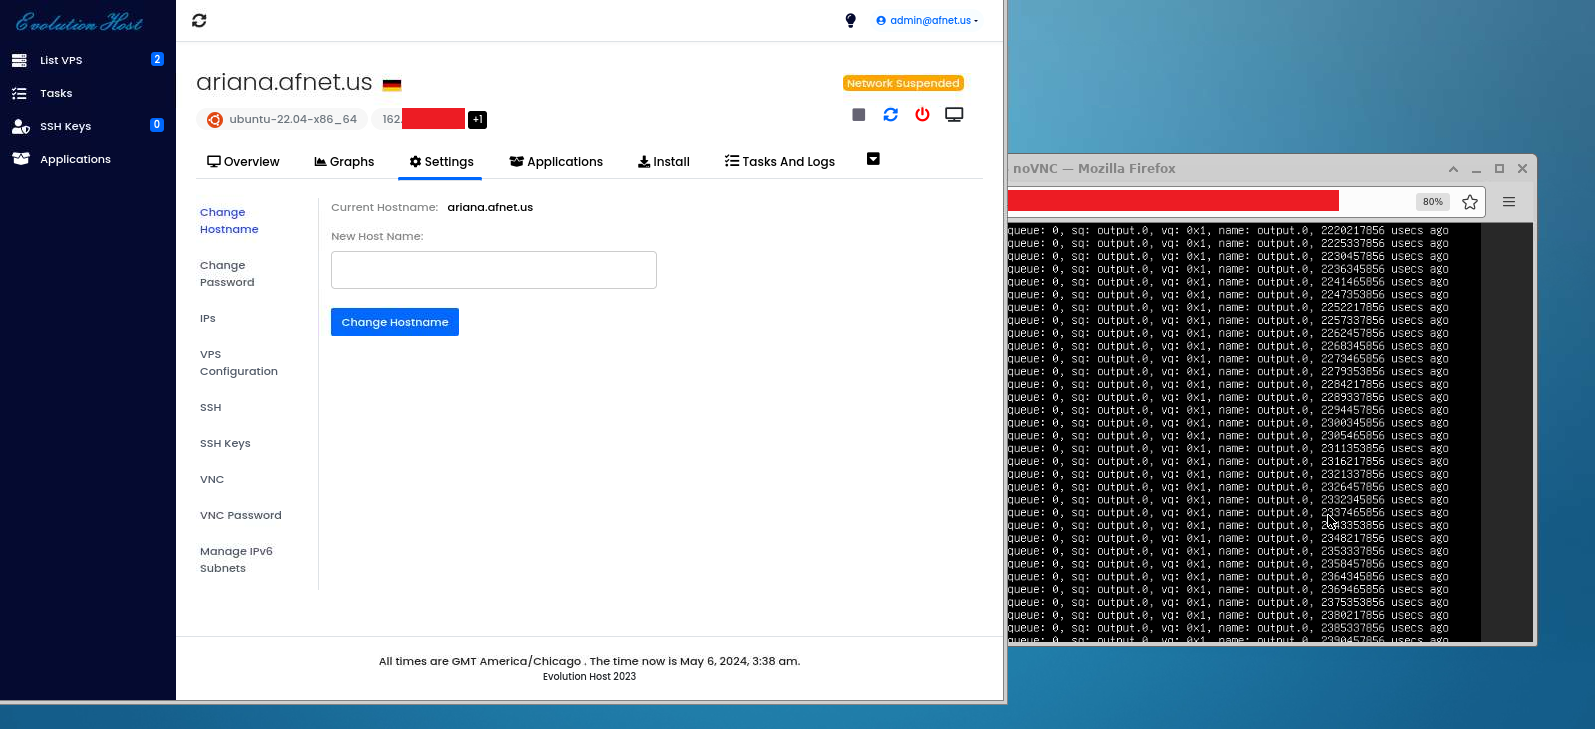Open the Firefox hamburger menu
This screenshot has width=1595, height=729.
[1509, 202]
